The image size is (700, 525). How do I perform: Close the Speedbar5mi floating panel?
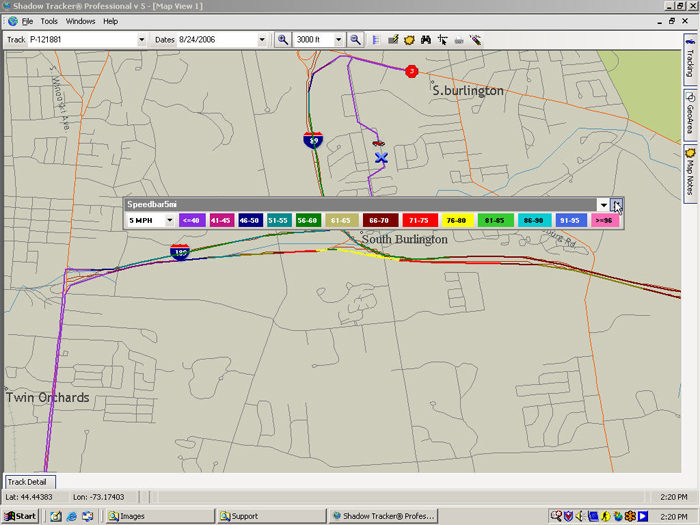617,205
